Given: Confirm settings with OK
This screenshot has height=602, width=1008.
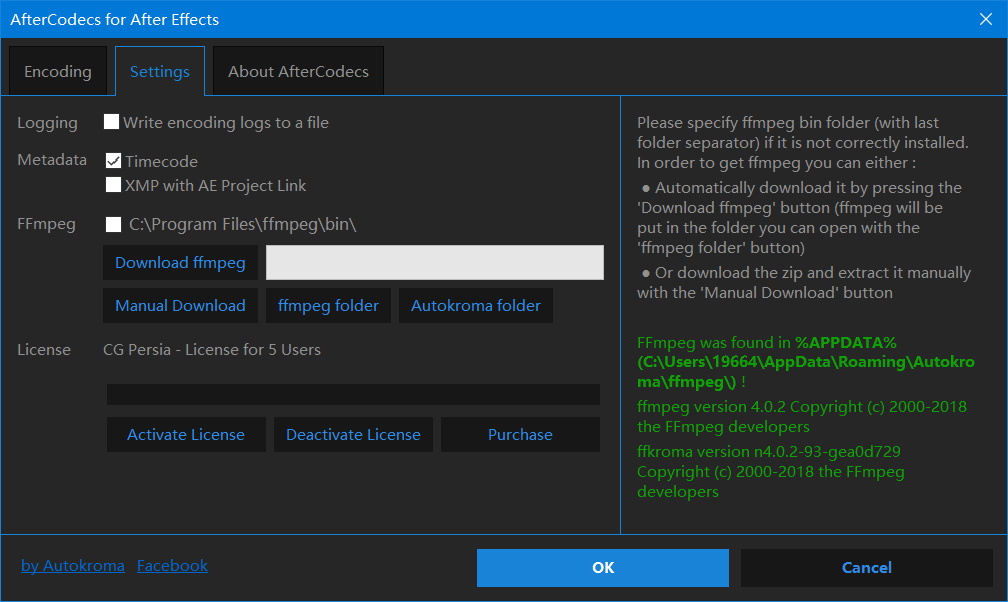Looking at the screenshot, I should 602,567.
